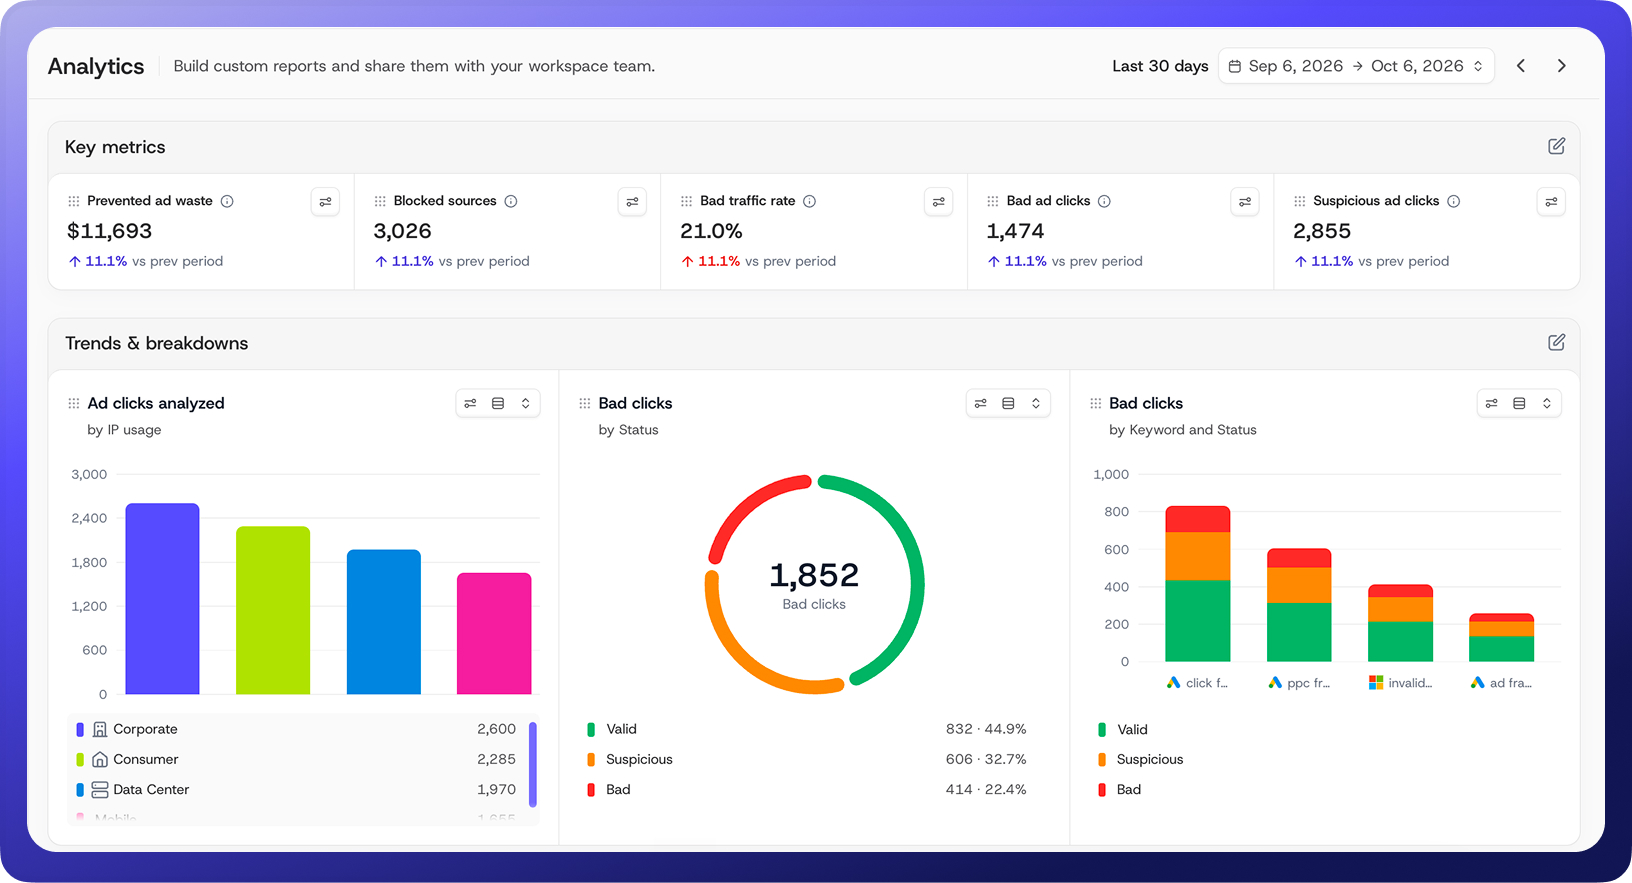The width and height of the screenshot is (1632, 883).
Task: Switch Bad clicks by Status to table view
Action: (1008, 403)
